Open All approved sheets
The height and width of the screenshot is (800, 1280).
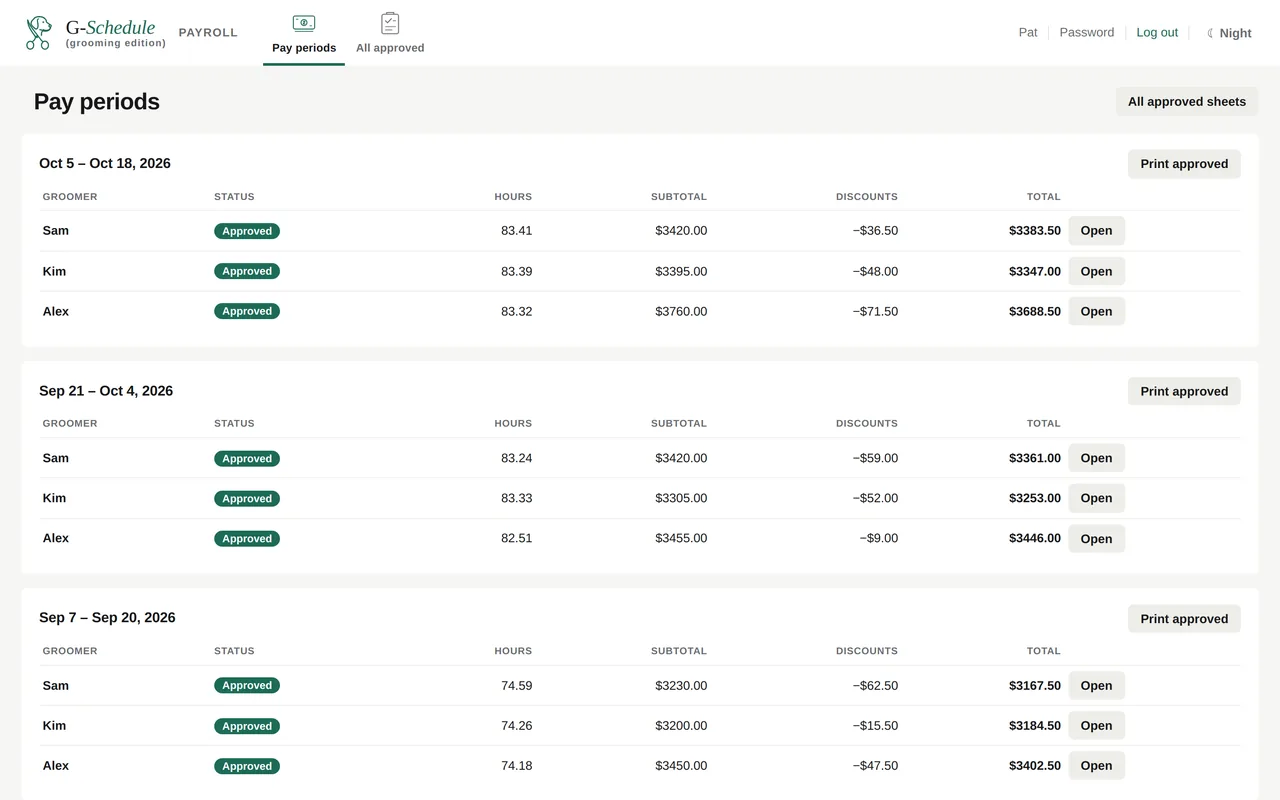pos(1187,101)
